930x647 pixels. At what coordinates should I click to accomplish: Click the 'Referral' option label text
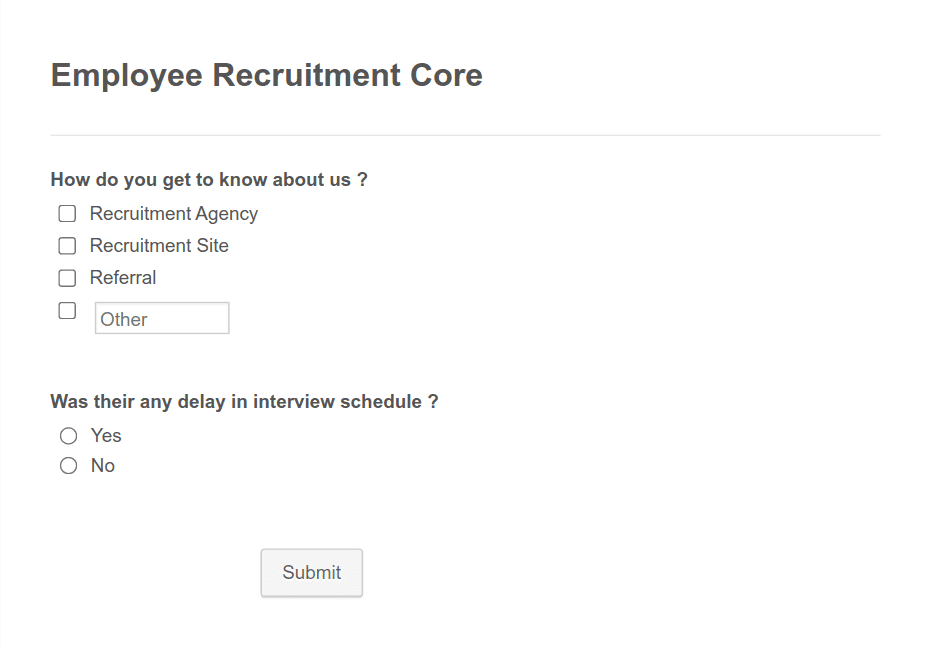click(123, 278)
